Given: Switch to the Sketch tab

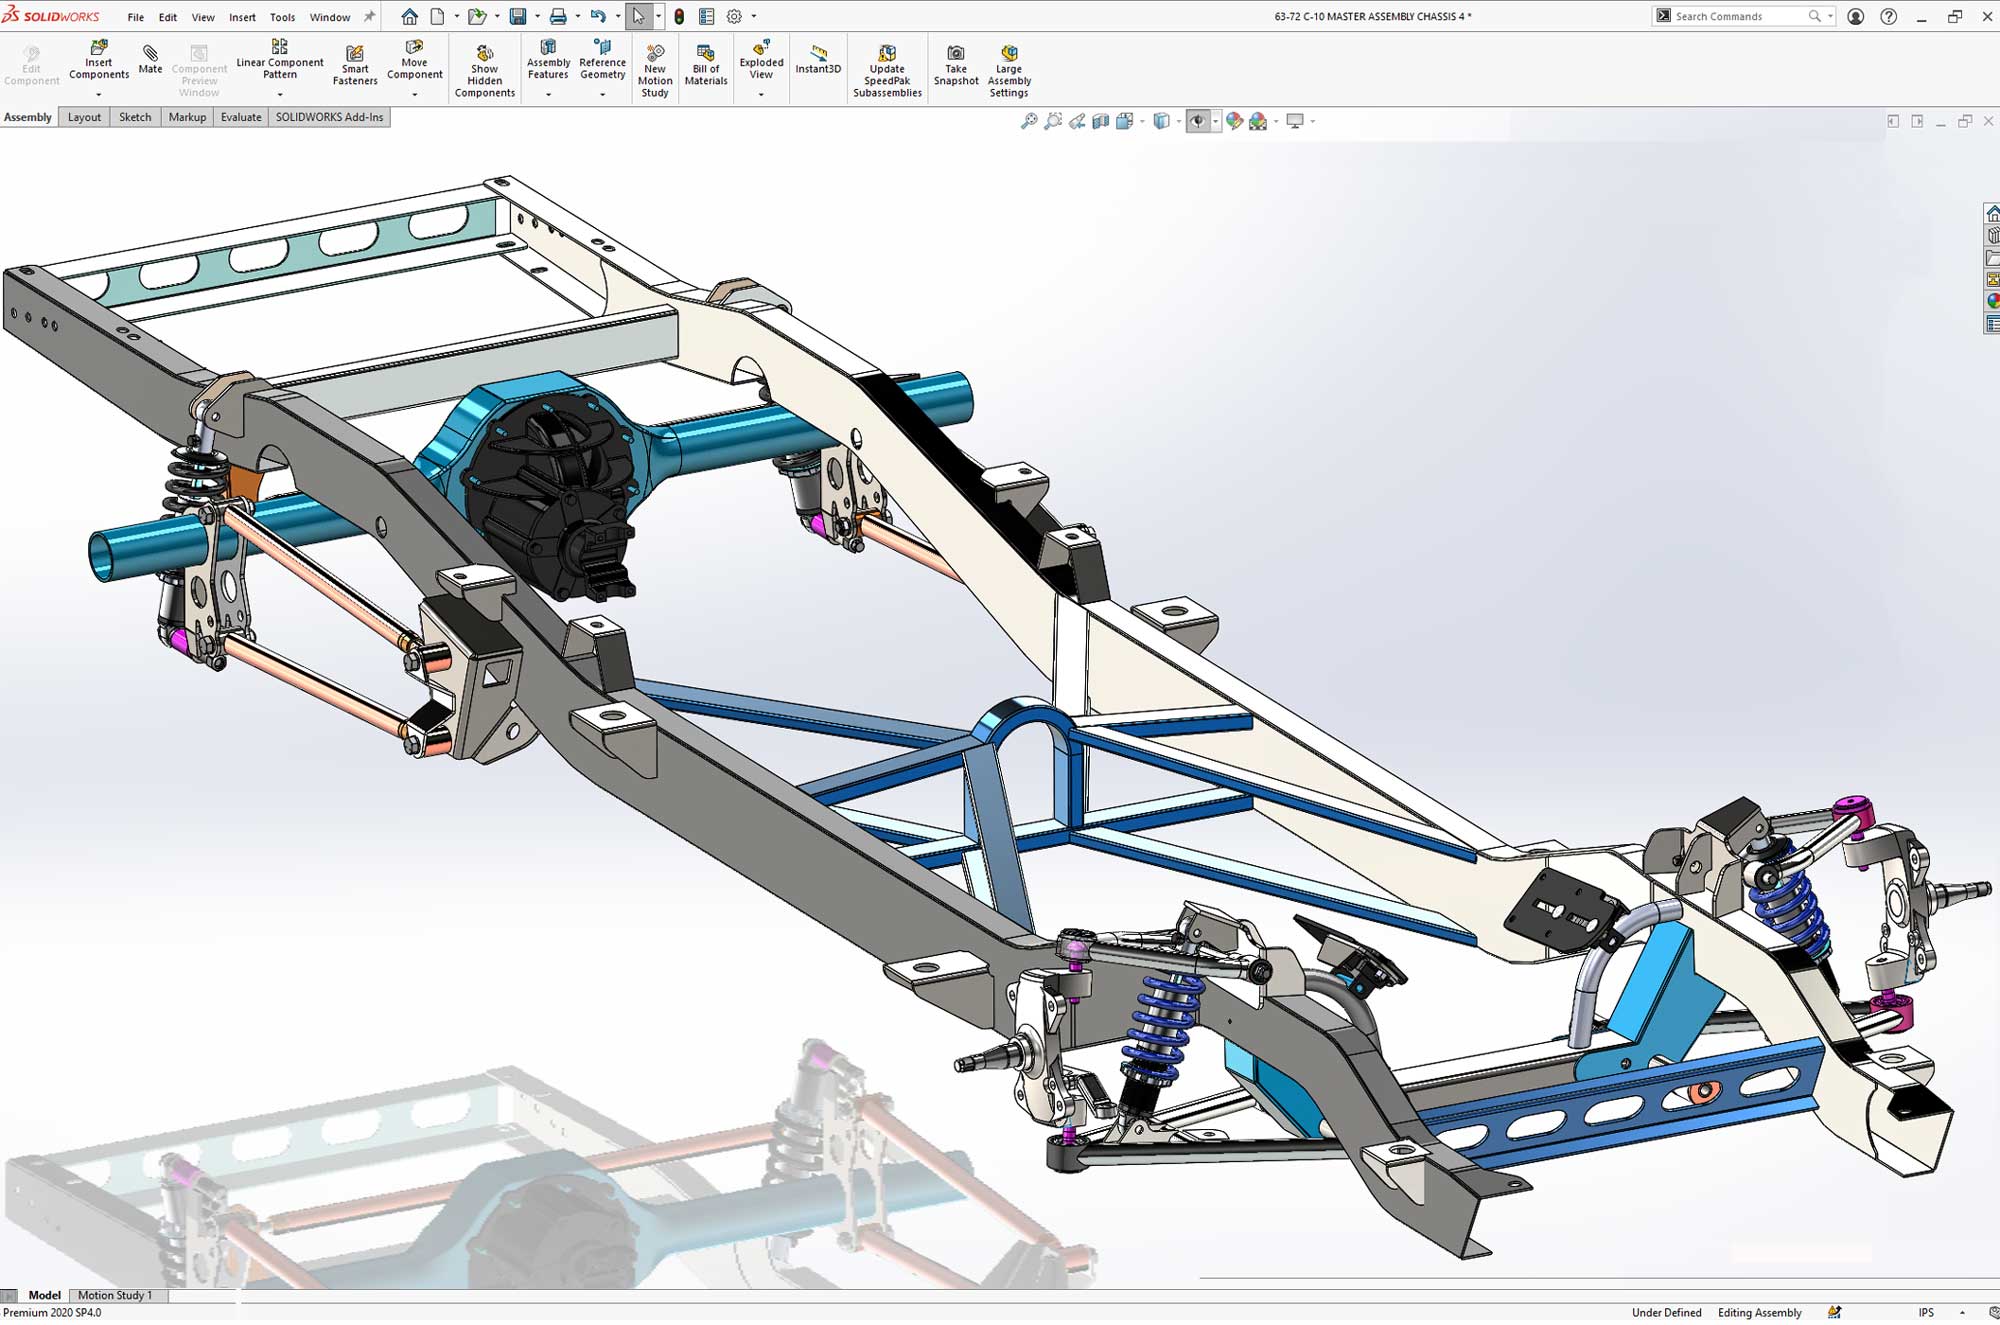Looking at the screenshot, I should coord(135,117).
